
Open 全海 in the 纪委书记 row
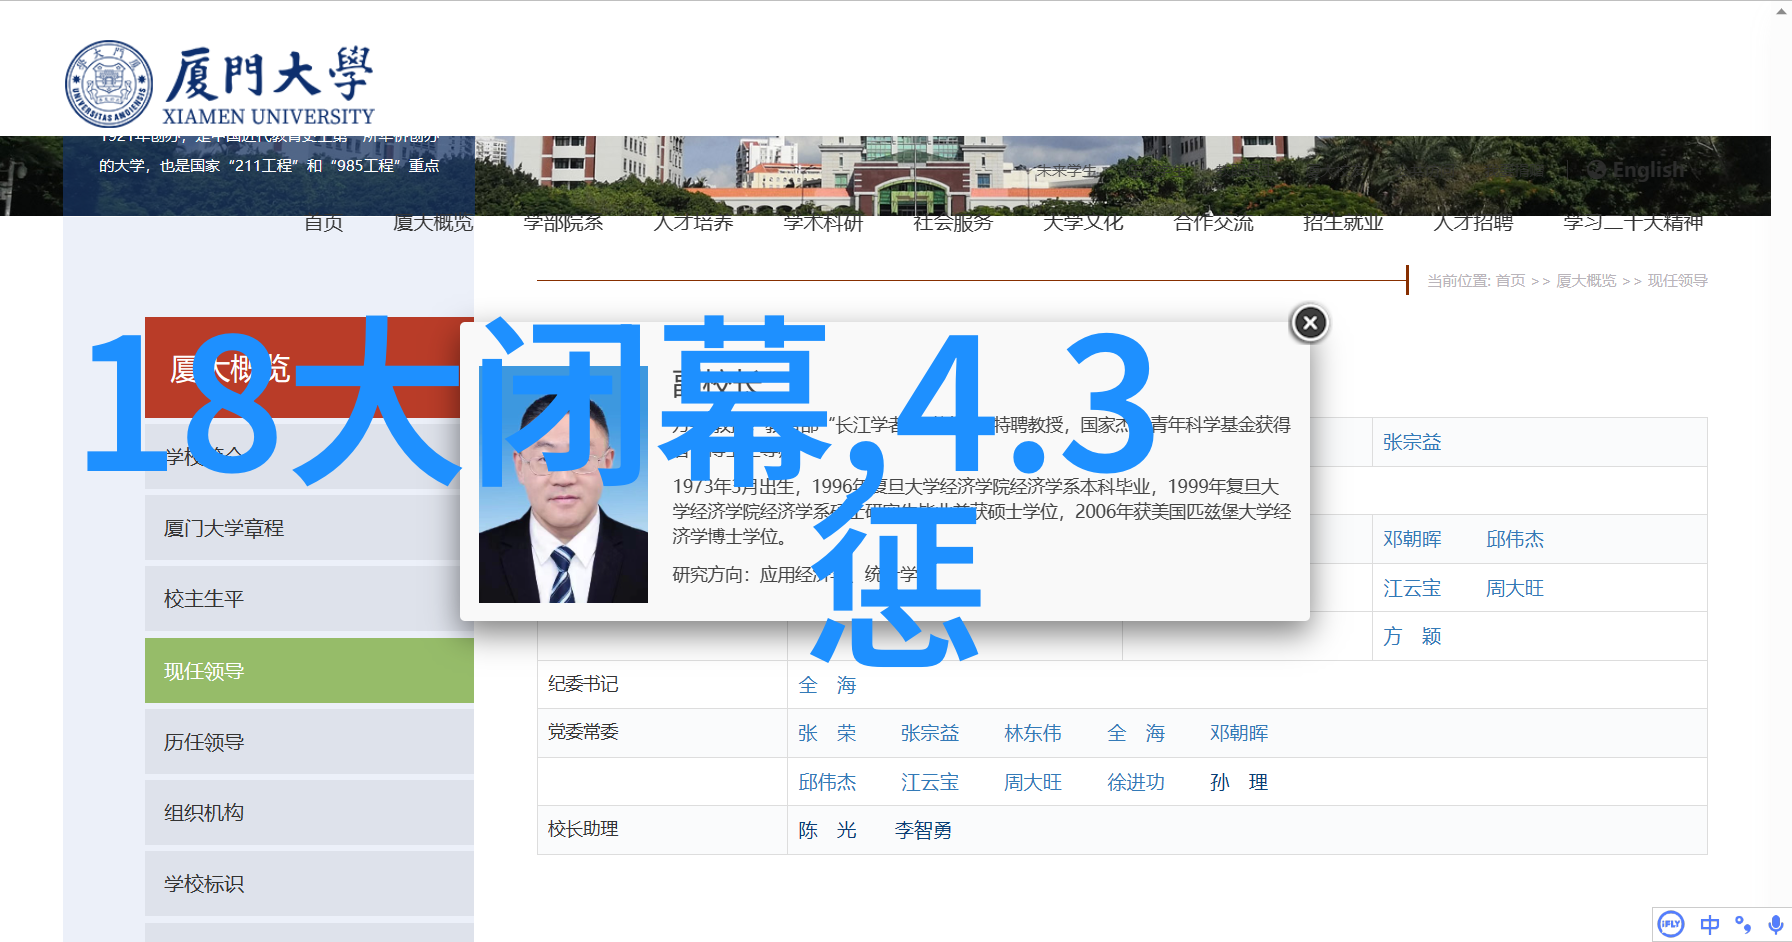pos(827,685)
